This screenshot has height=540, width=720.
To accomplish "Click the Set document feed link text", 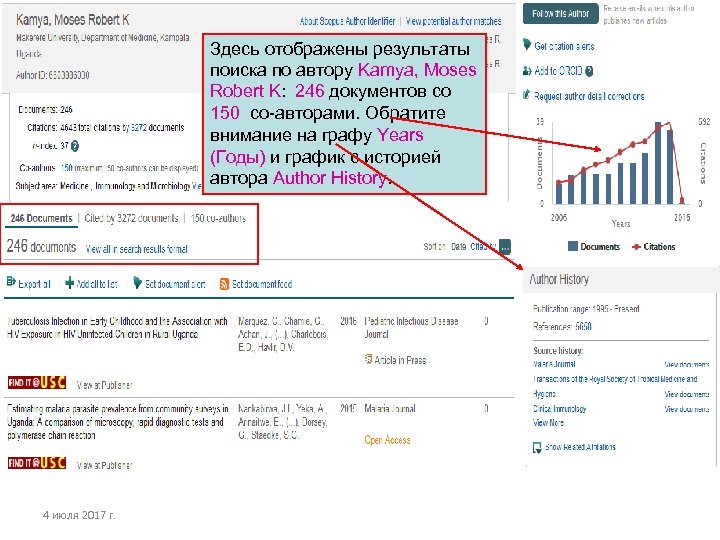I will 262,284.
